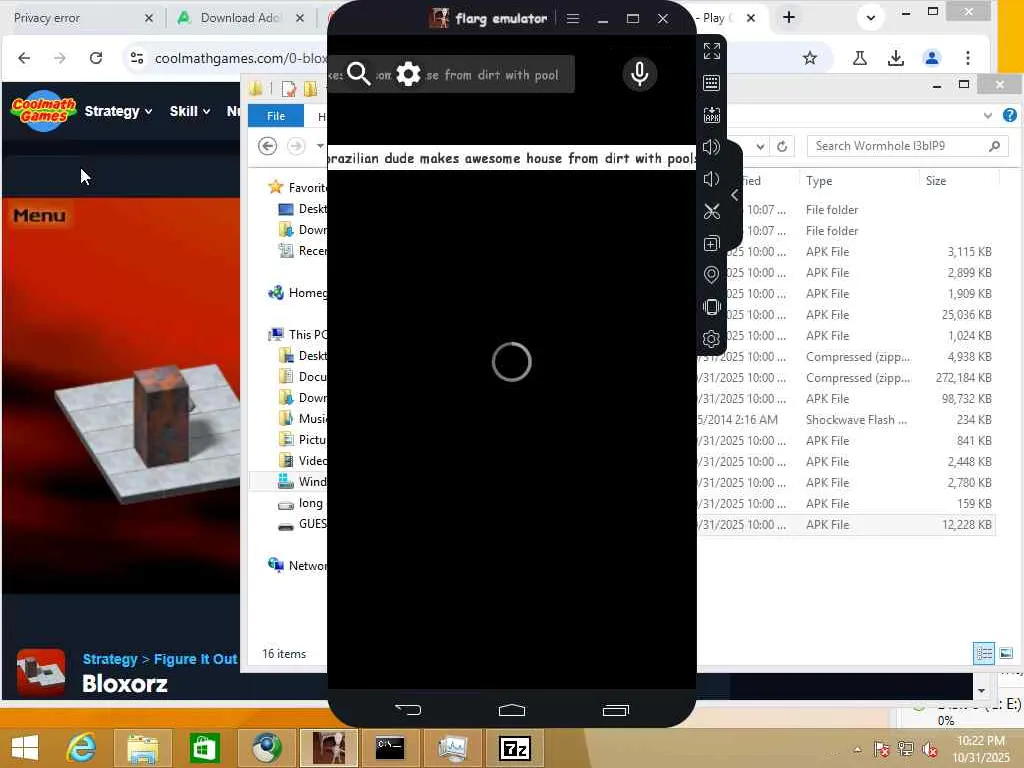
Task: Expand the Strategy menu on Coolmath
Action: click(x=118, y=111)
